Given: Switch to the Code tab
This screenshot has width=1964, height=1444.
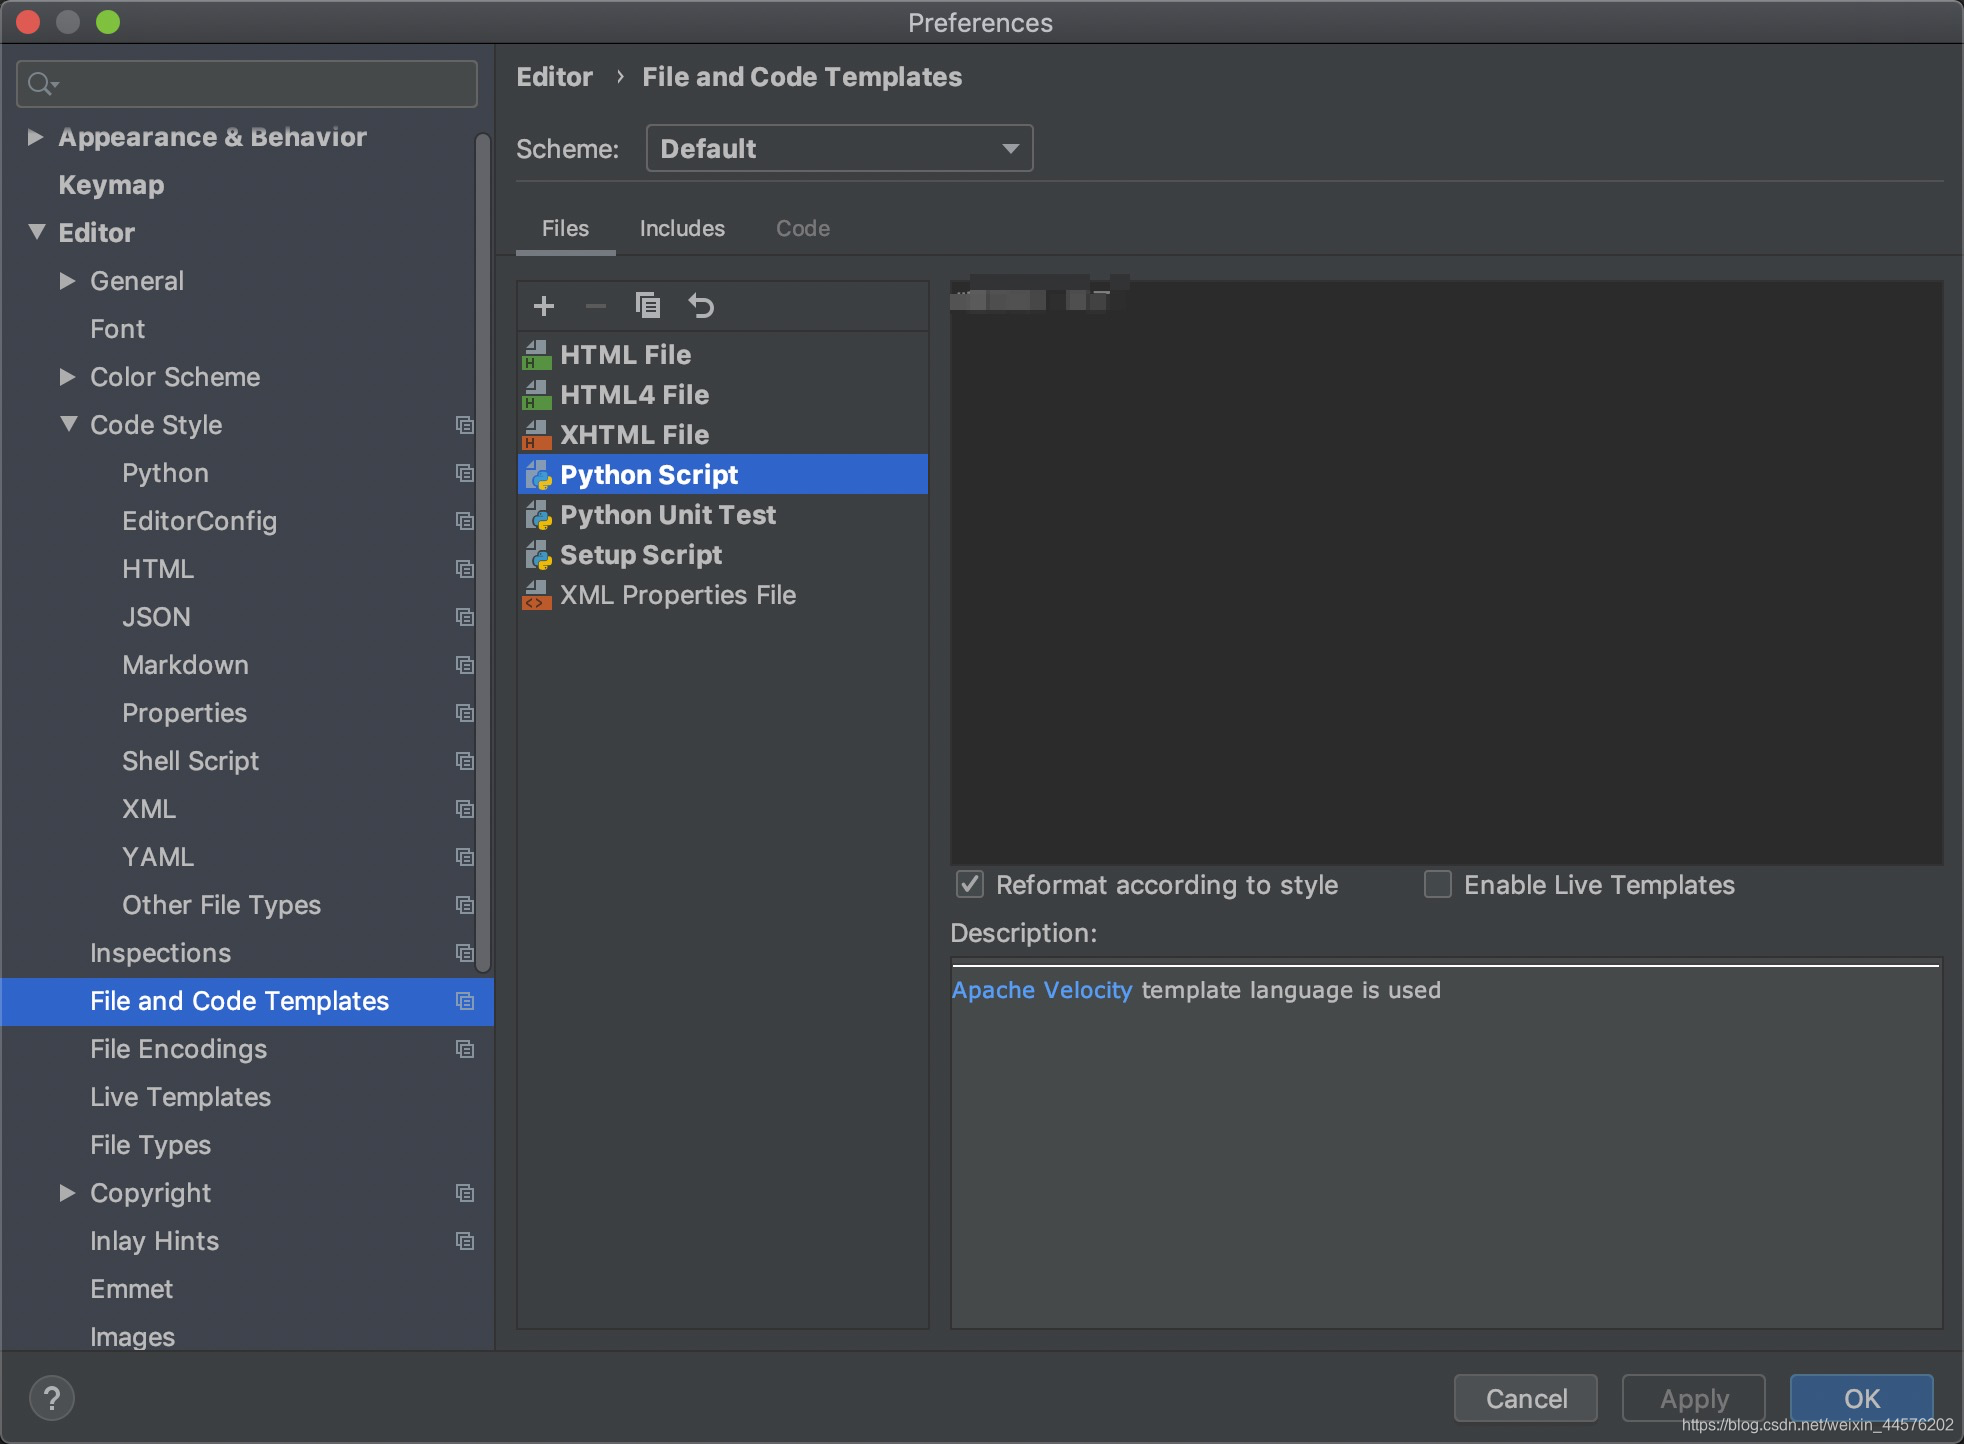Looking at the screenshot, I should coord(802,229).
